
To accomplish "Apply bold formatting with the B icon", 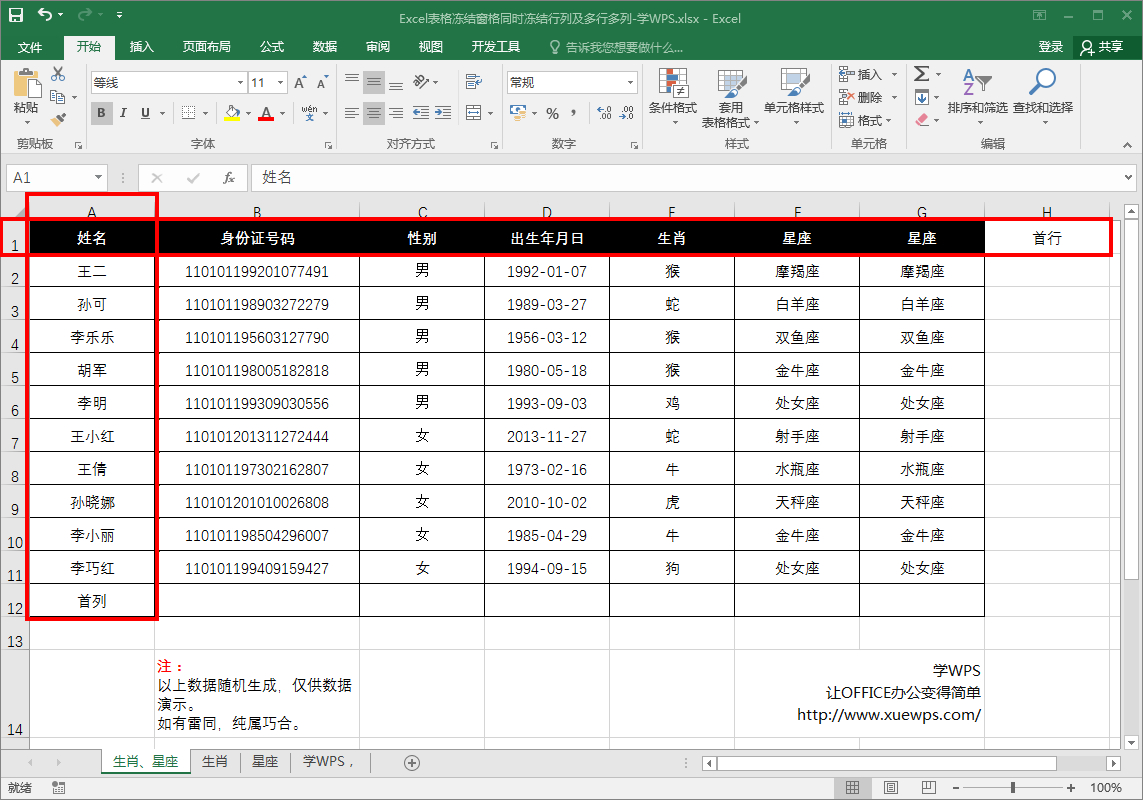I will [101, 113].
